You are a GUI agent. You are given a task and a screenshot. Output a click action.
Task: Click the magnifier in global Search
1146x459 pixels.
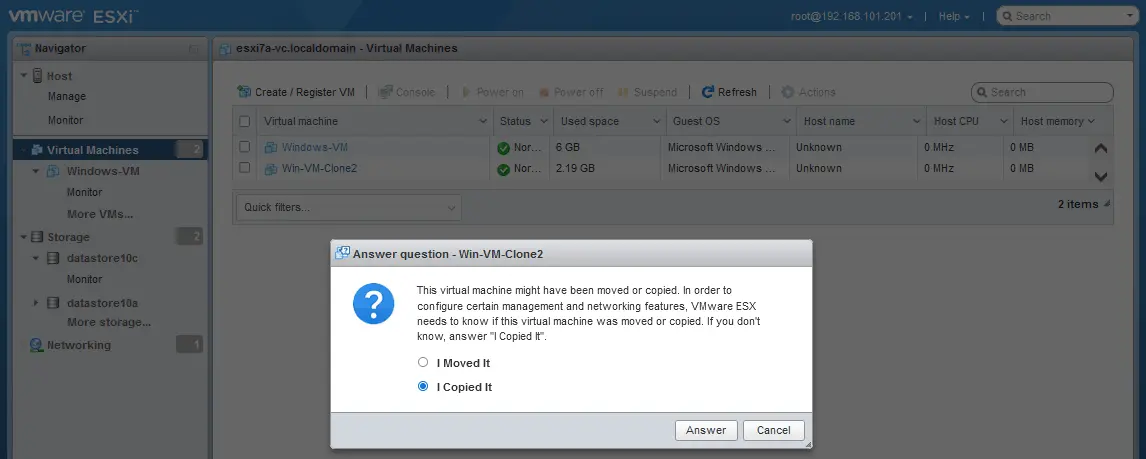(x=1007, y=16)
